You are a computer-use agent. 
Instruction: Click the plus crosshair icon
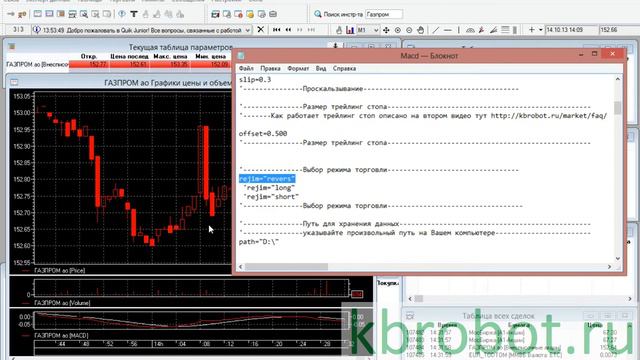click(531, 30)
